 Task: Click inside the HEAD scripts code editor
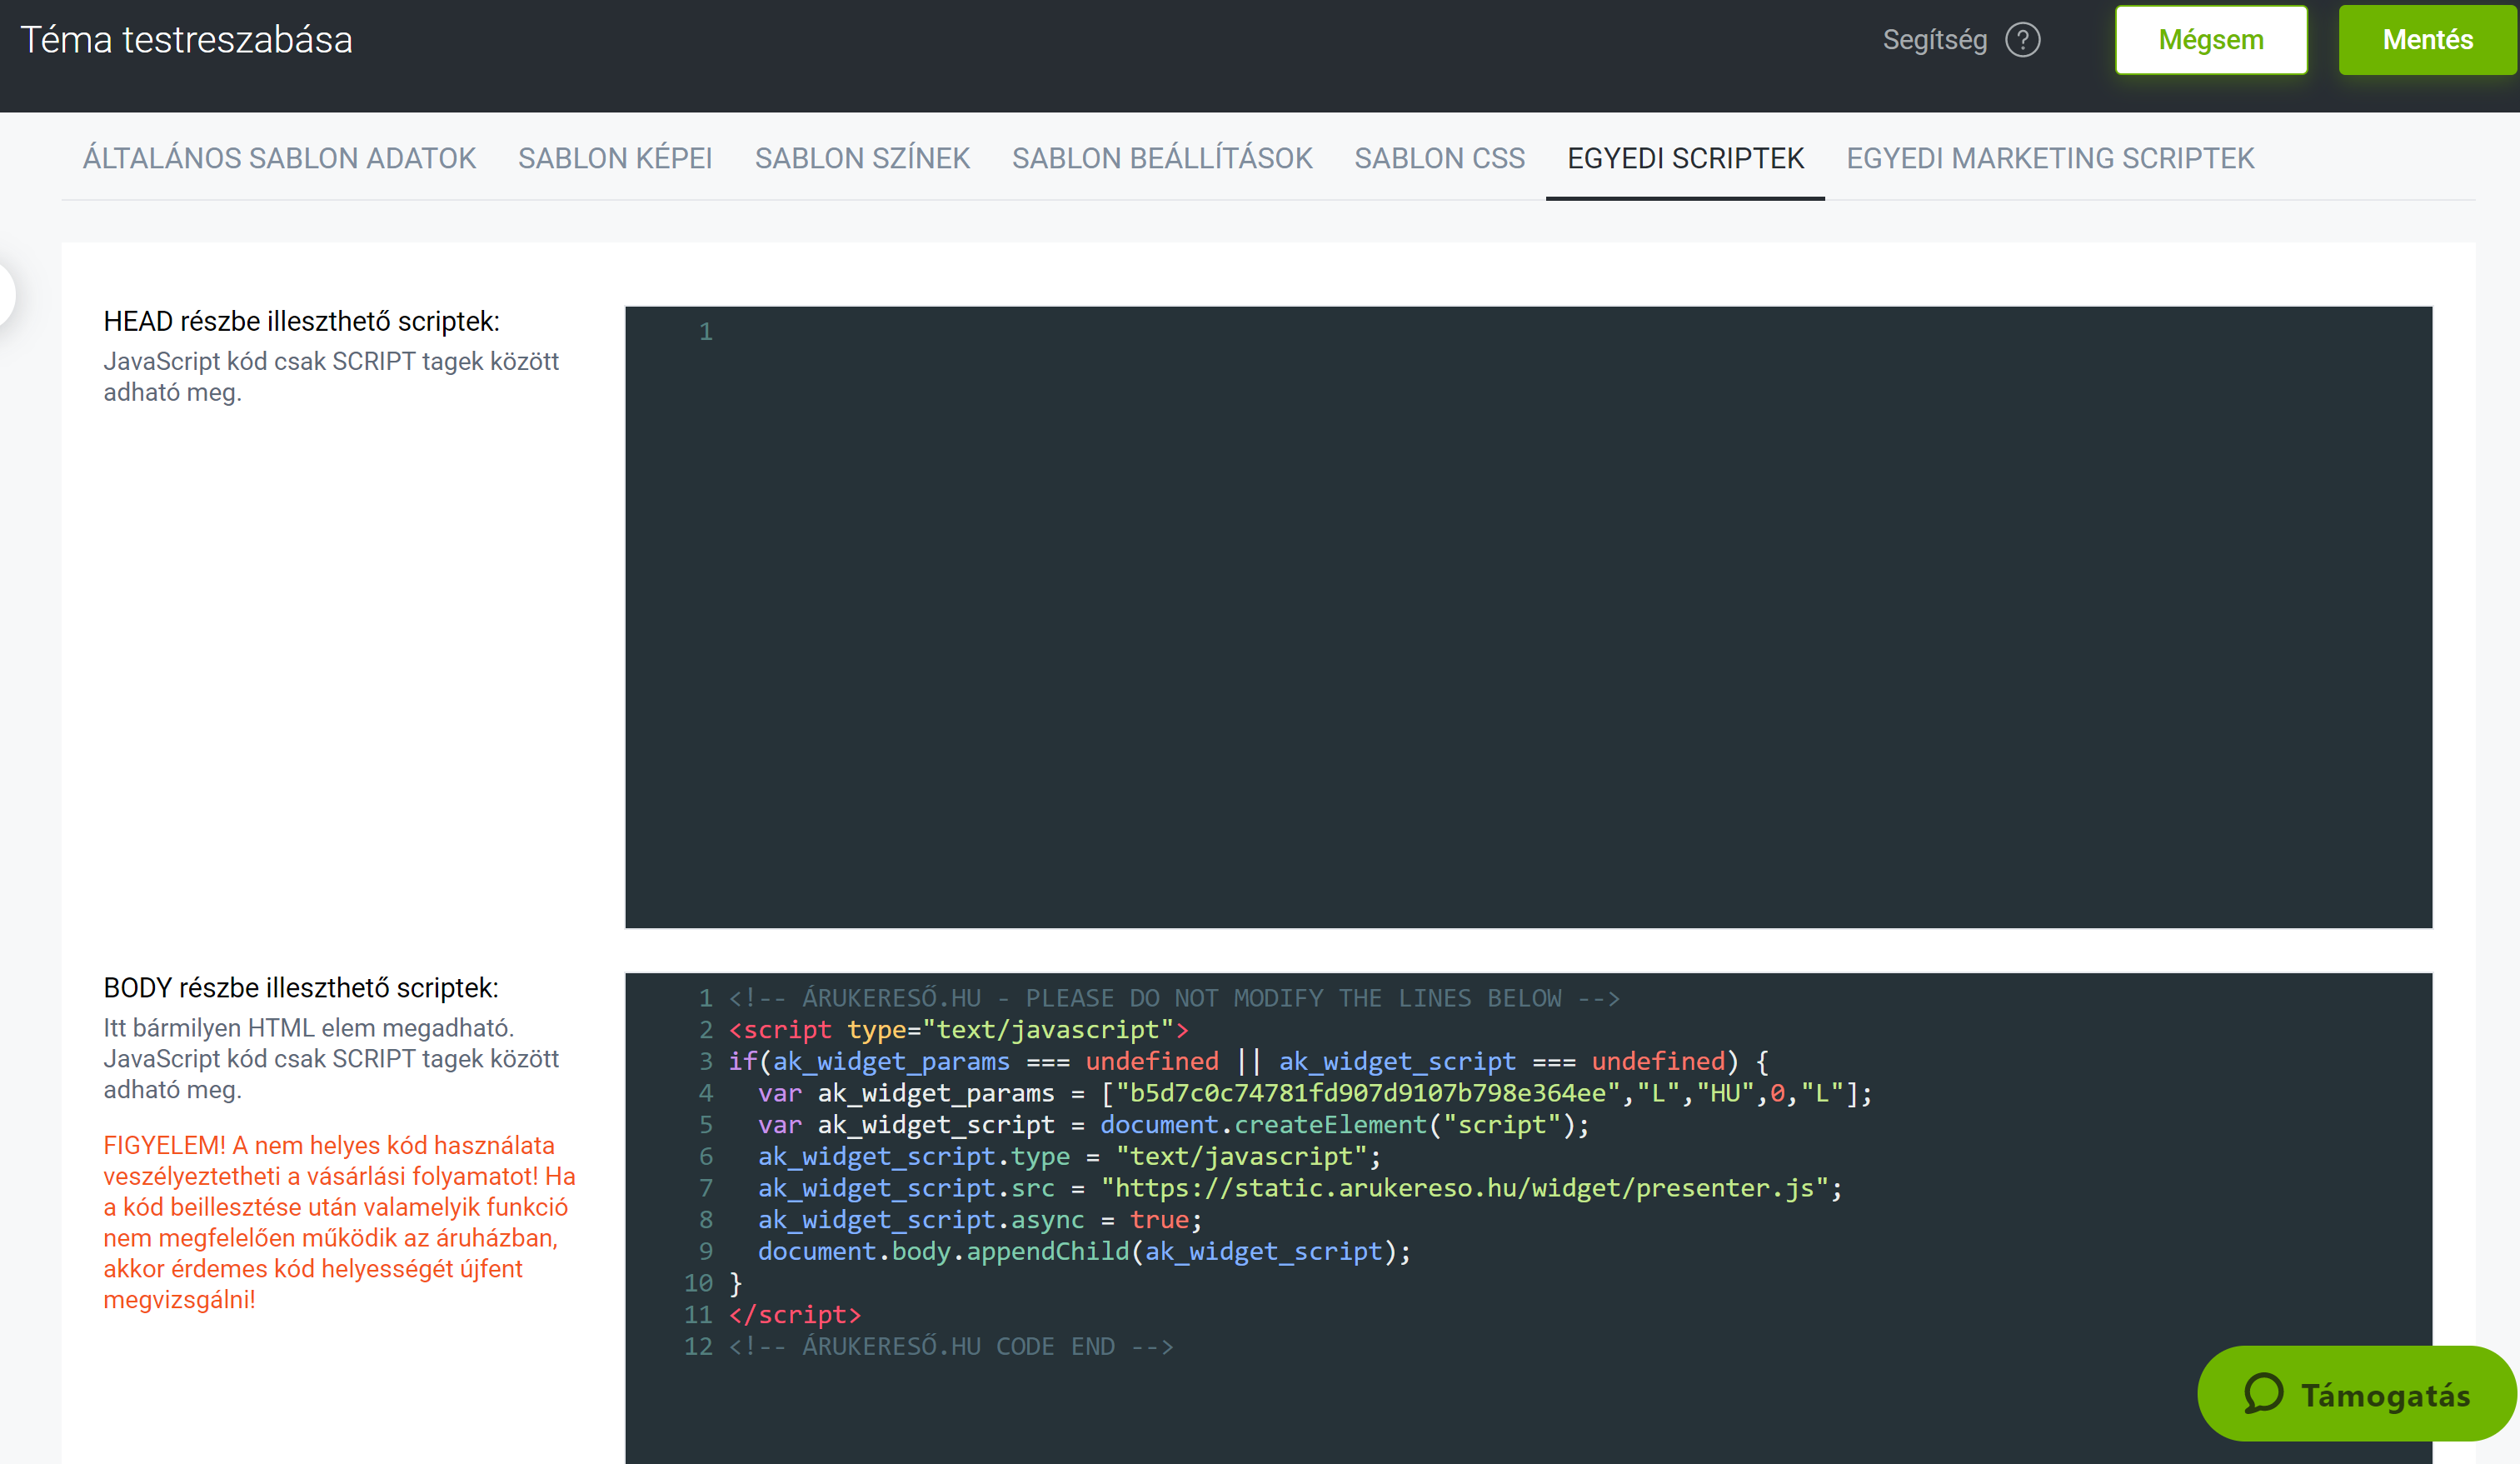tap(1528, 617)
